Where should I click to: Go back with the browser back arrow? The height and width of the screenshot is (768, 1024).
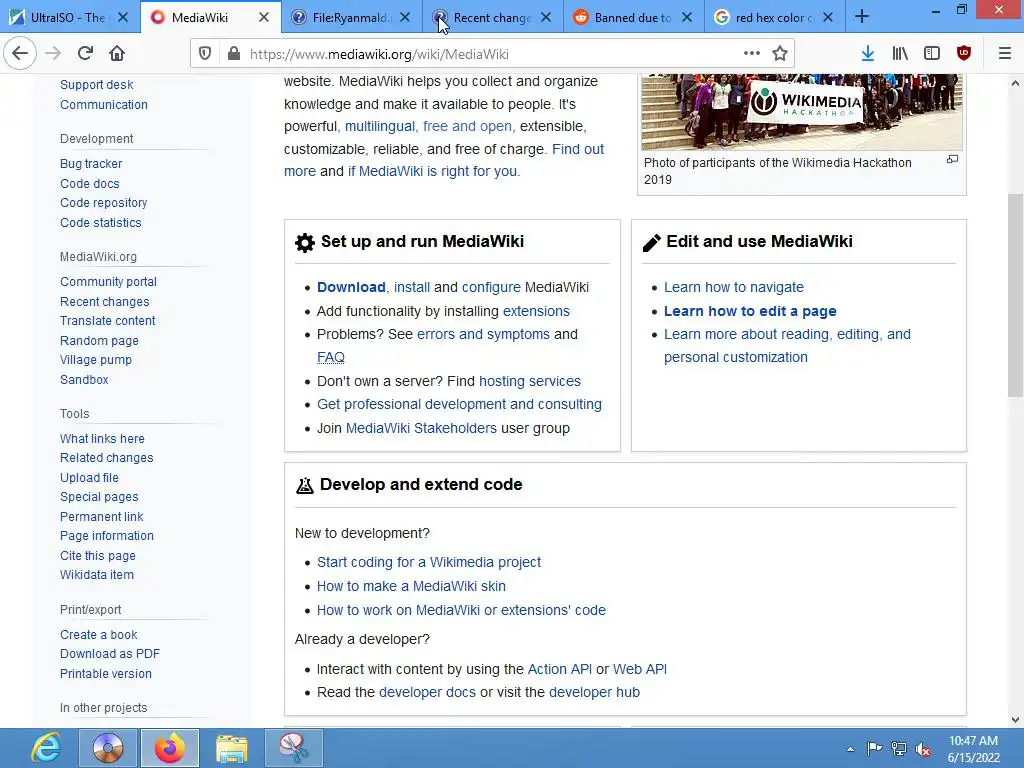click(x=20, y=54)
